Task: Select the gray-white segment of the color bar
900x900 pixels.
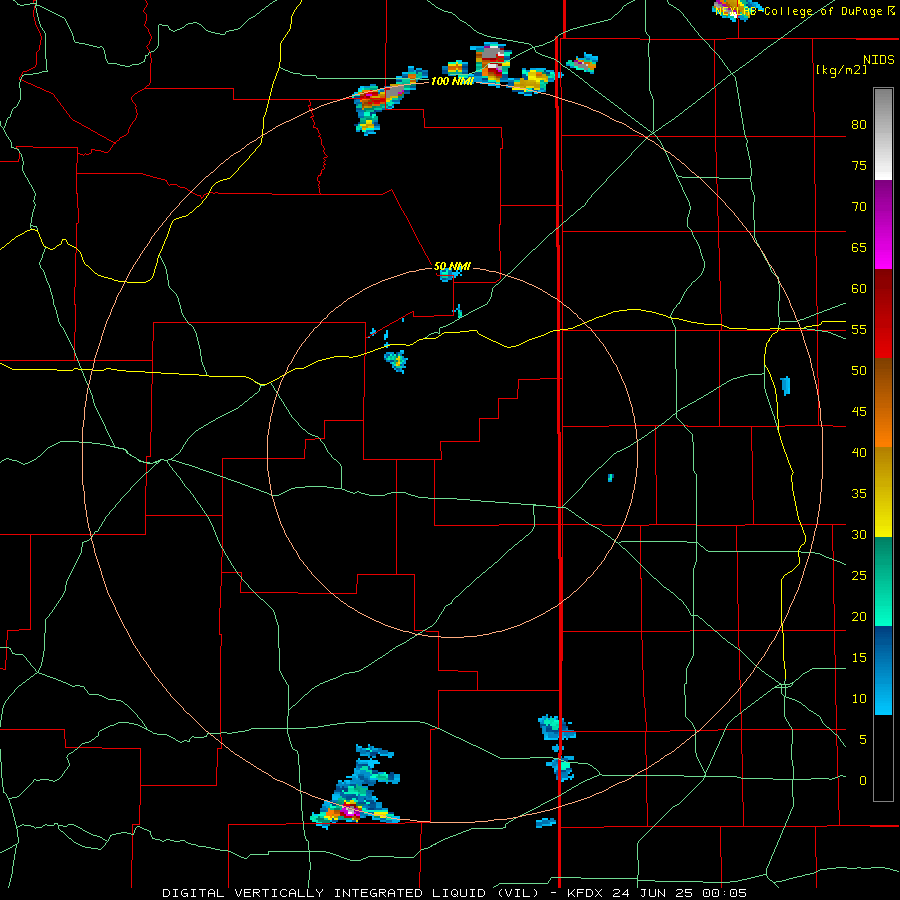Action: tap(883, 134)
